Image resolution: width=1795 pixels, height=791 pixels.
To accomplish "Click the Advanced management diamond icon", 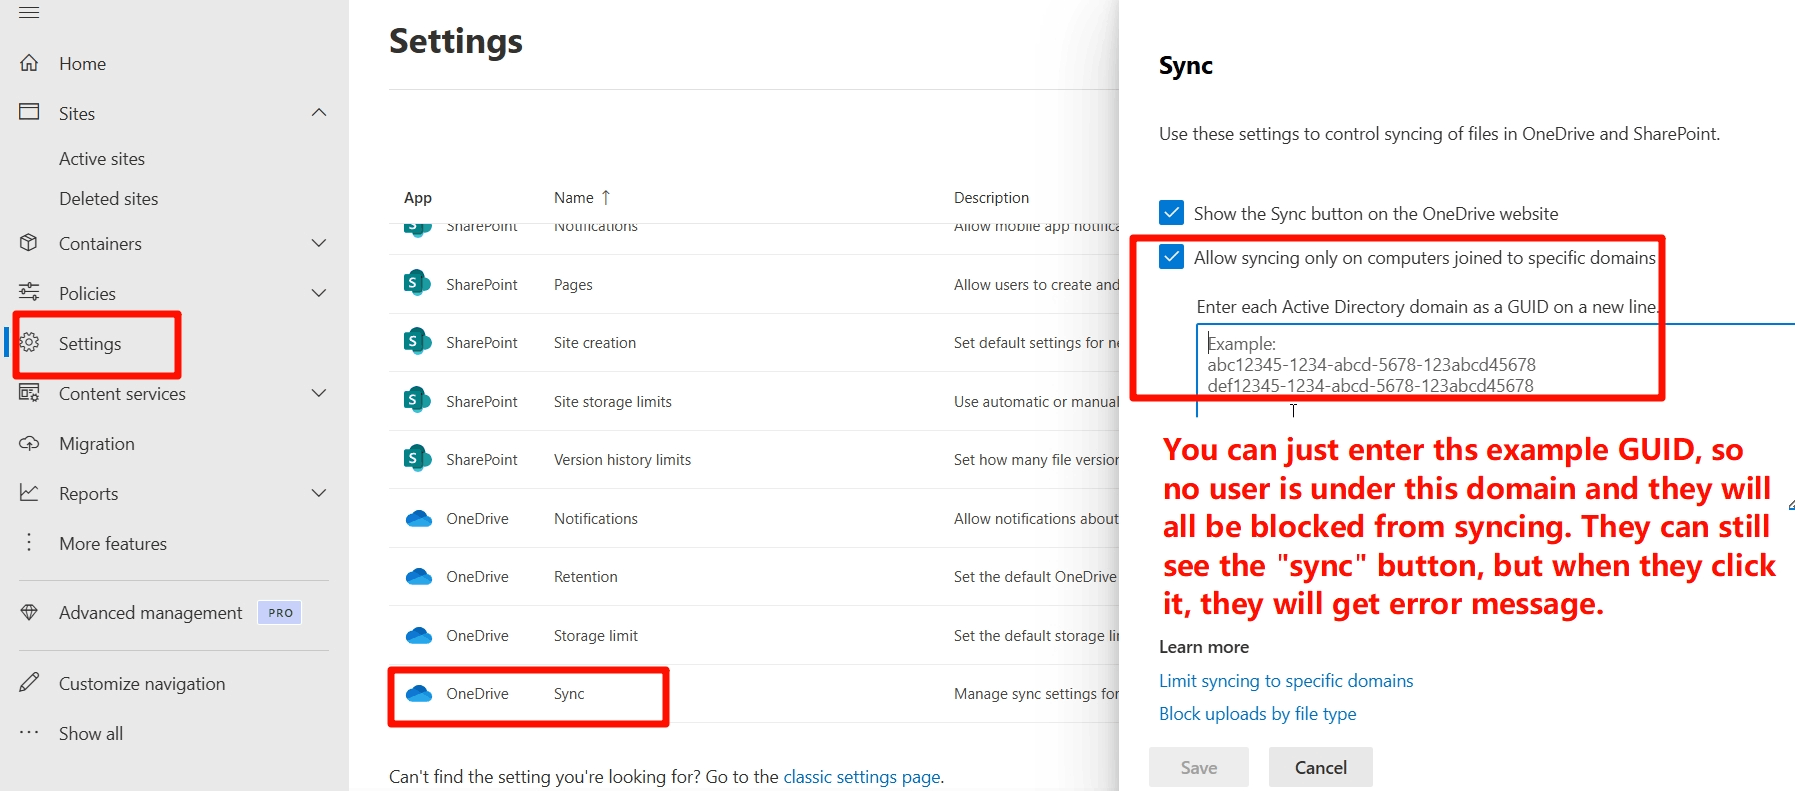I will [29, 612].
